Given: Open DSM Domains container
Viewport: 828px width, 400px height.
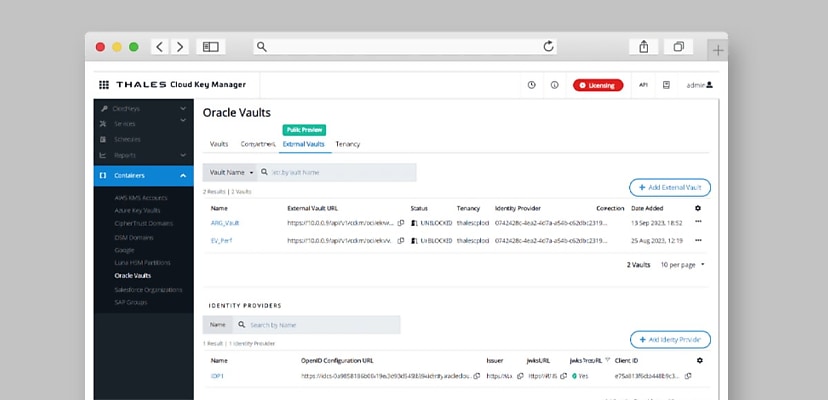Looking at the screenshot, I should 134,237.
